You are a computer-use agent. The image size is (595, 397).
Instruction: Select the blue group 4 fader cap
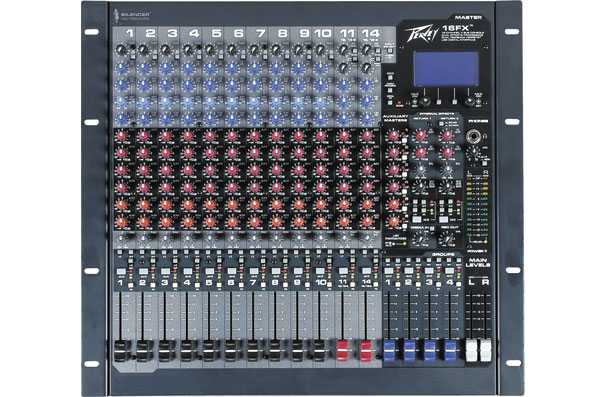[450, 350]
